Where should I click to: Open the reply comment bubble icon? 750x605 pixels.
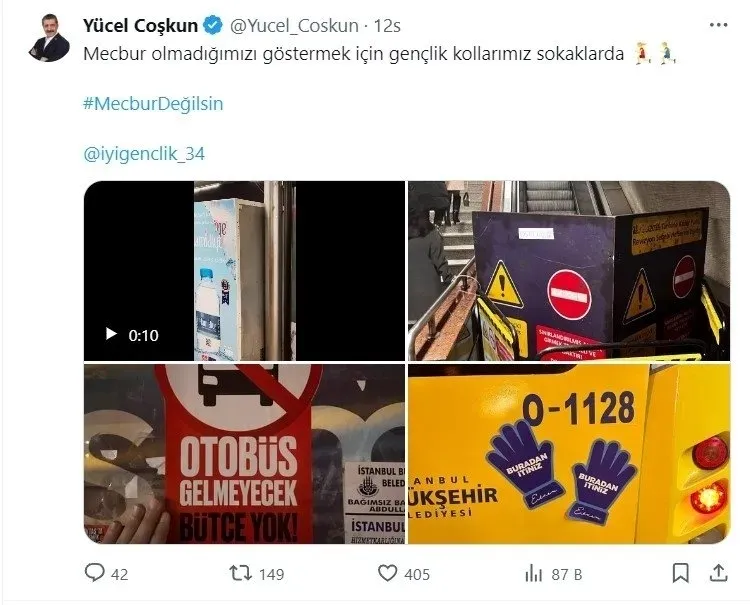[x=94, y=572]
